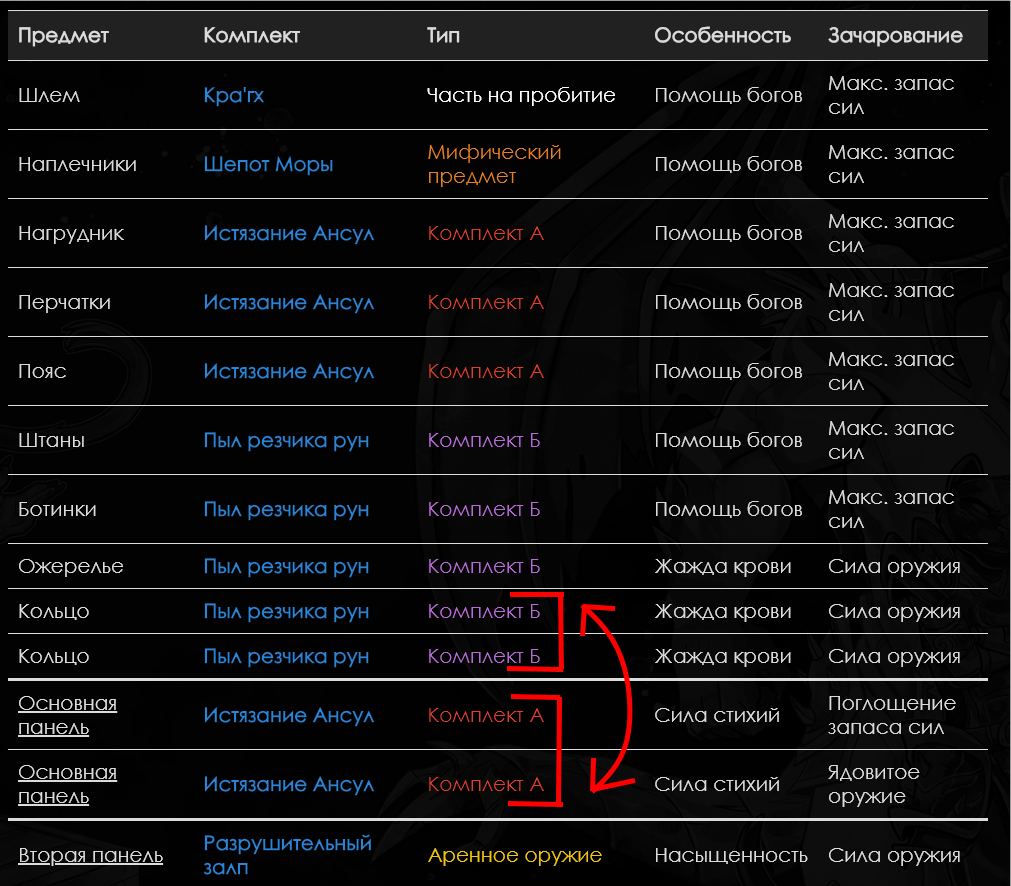Click Помощь богов in the Шлем row
1011x886 pixels.
(x=729, y=95)
